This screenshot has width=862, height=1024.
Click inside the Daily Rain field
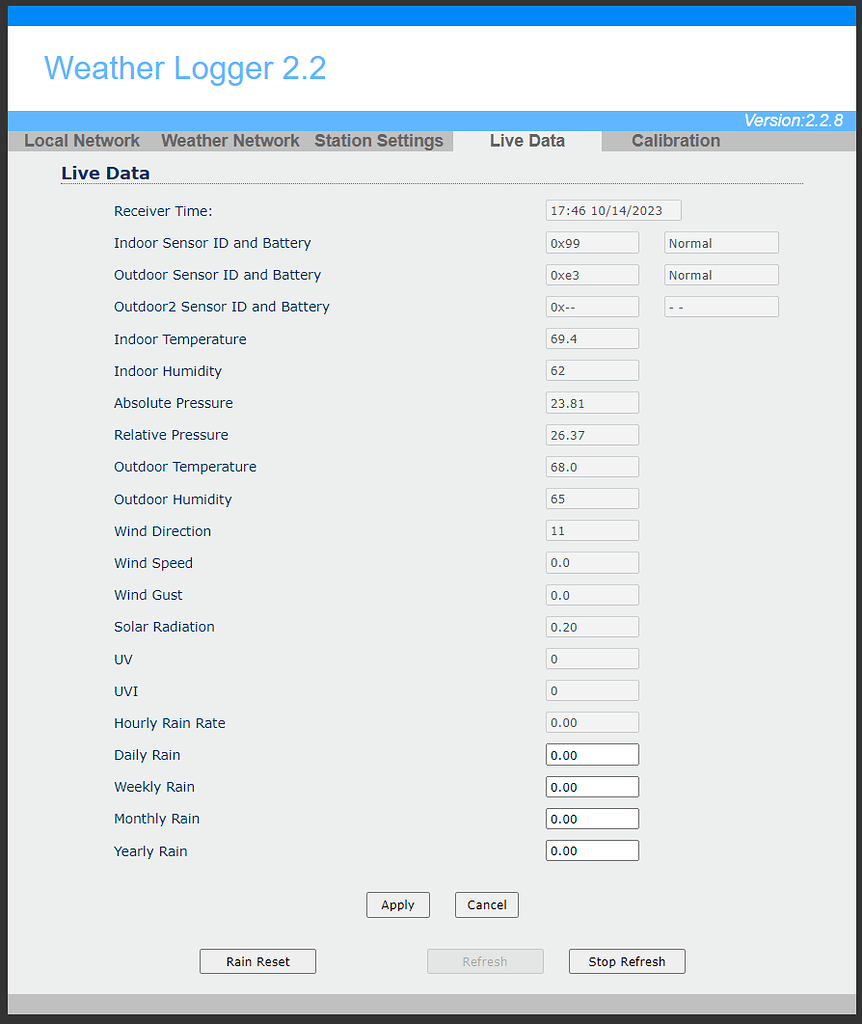click(x=591, y=754)
